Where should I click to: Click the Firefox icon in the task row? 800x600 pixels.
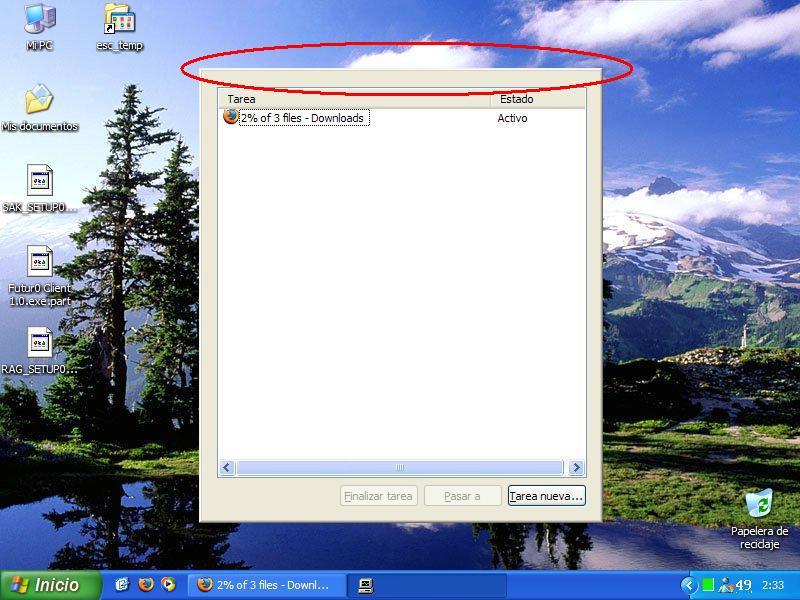(231, 116)
